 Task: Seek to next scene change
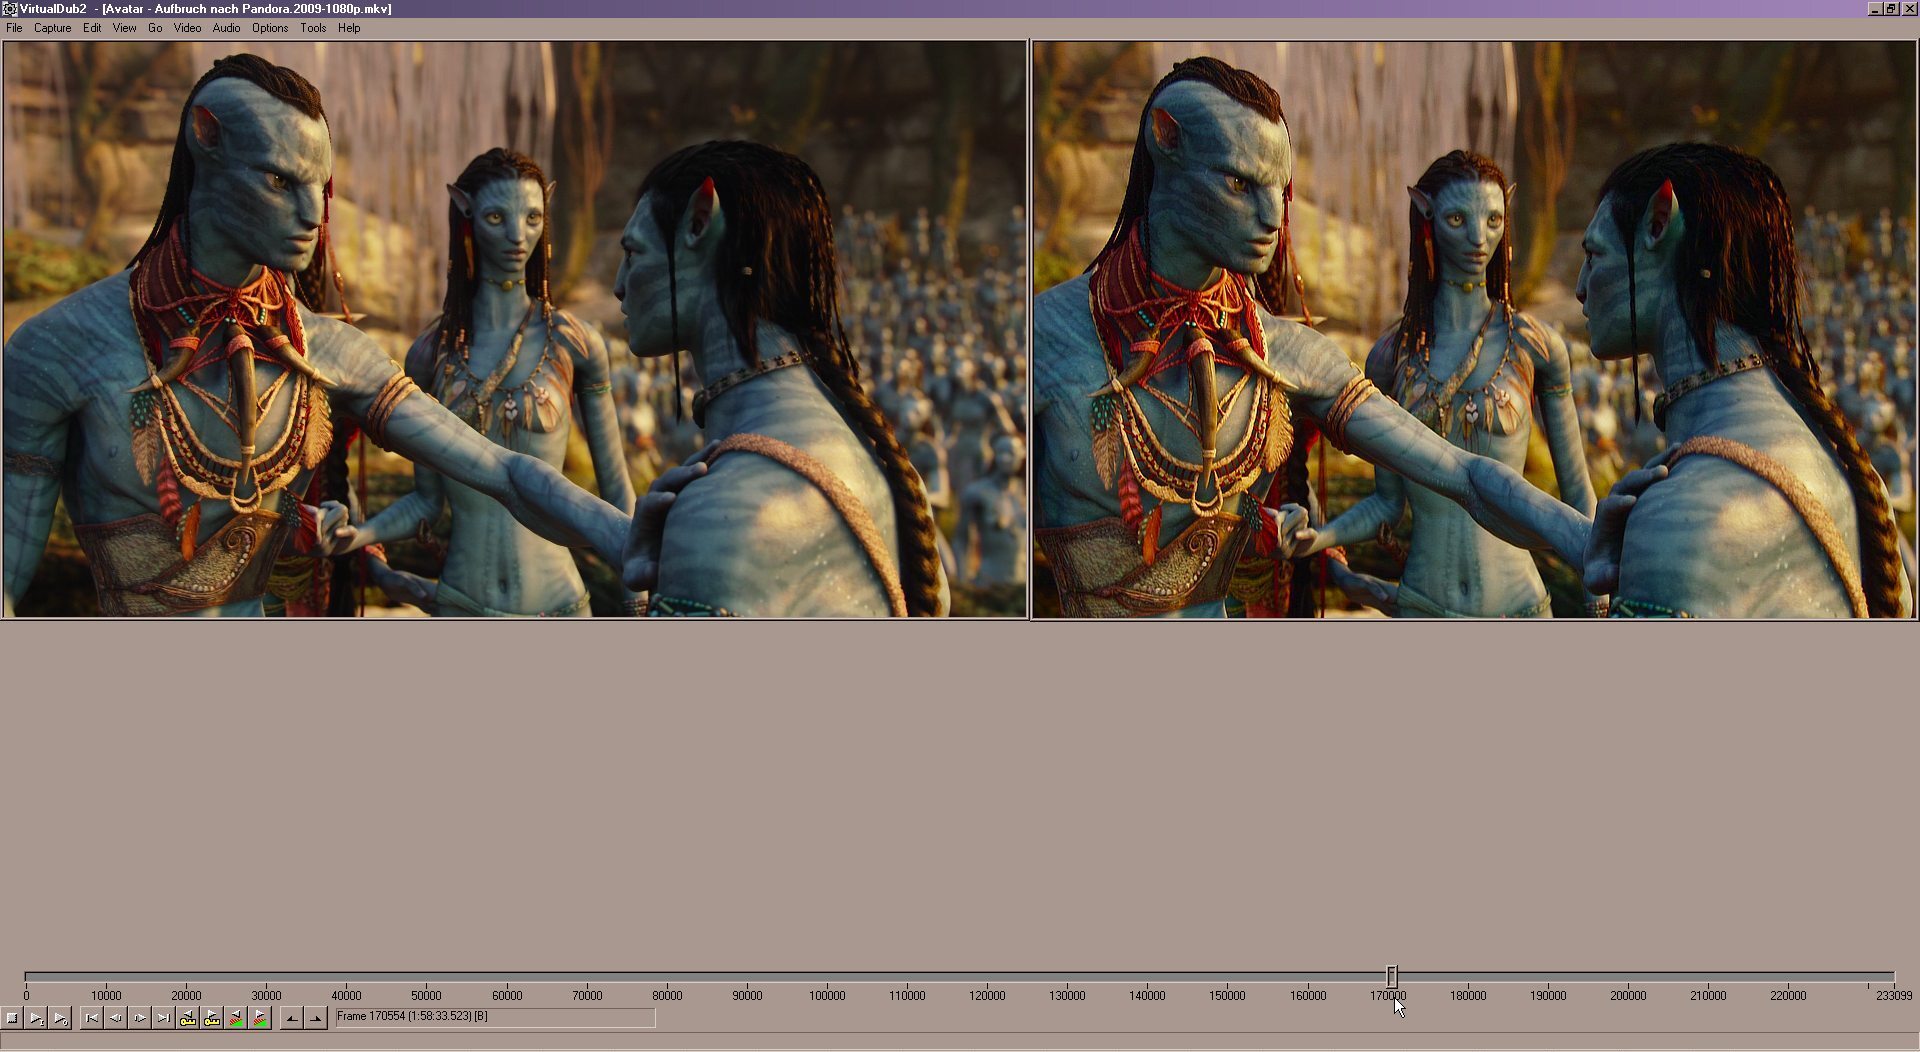(260, 1018)
